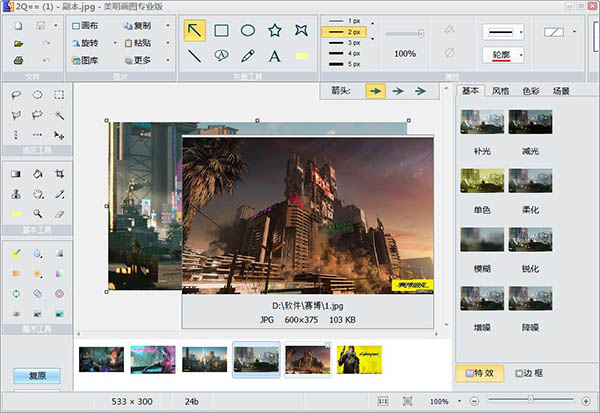
Task: Click the fit to window icon
Action: pos(408,401)
